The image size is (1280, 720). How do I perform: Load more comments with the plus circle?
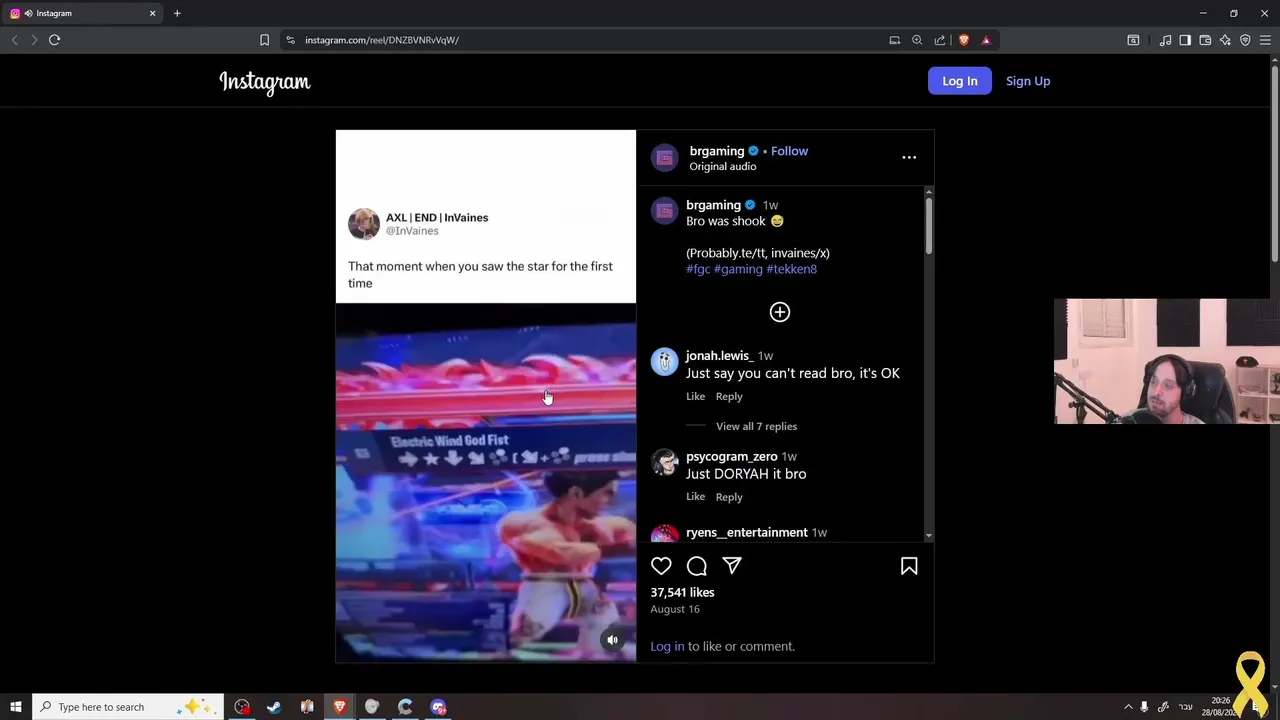click(x=780, y=312)
